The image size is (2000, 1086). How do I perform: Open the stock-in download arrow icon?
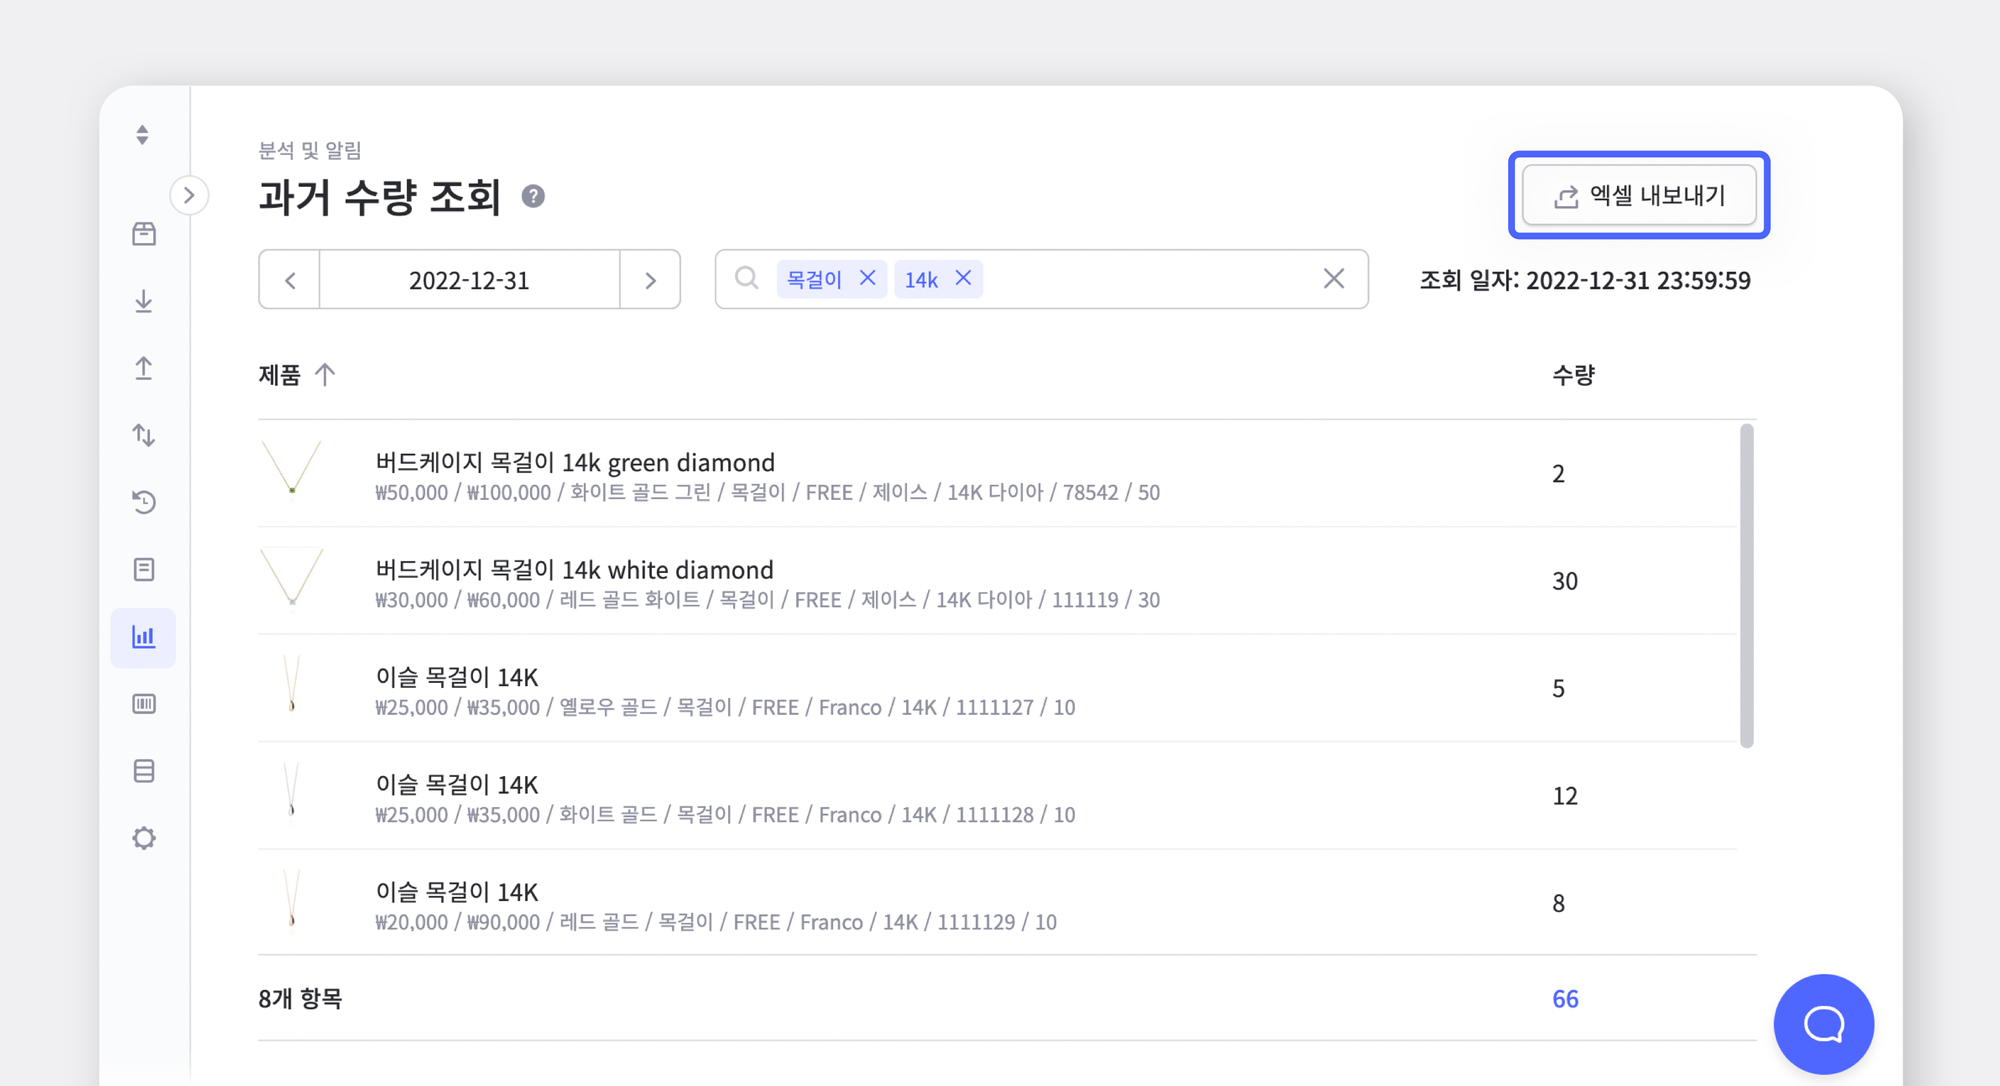144,301
